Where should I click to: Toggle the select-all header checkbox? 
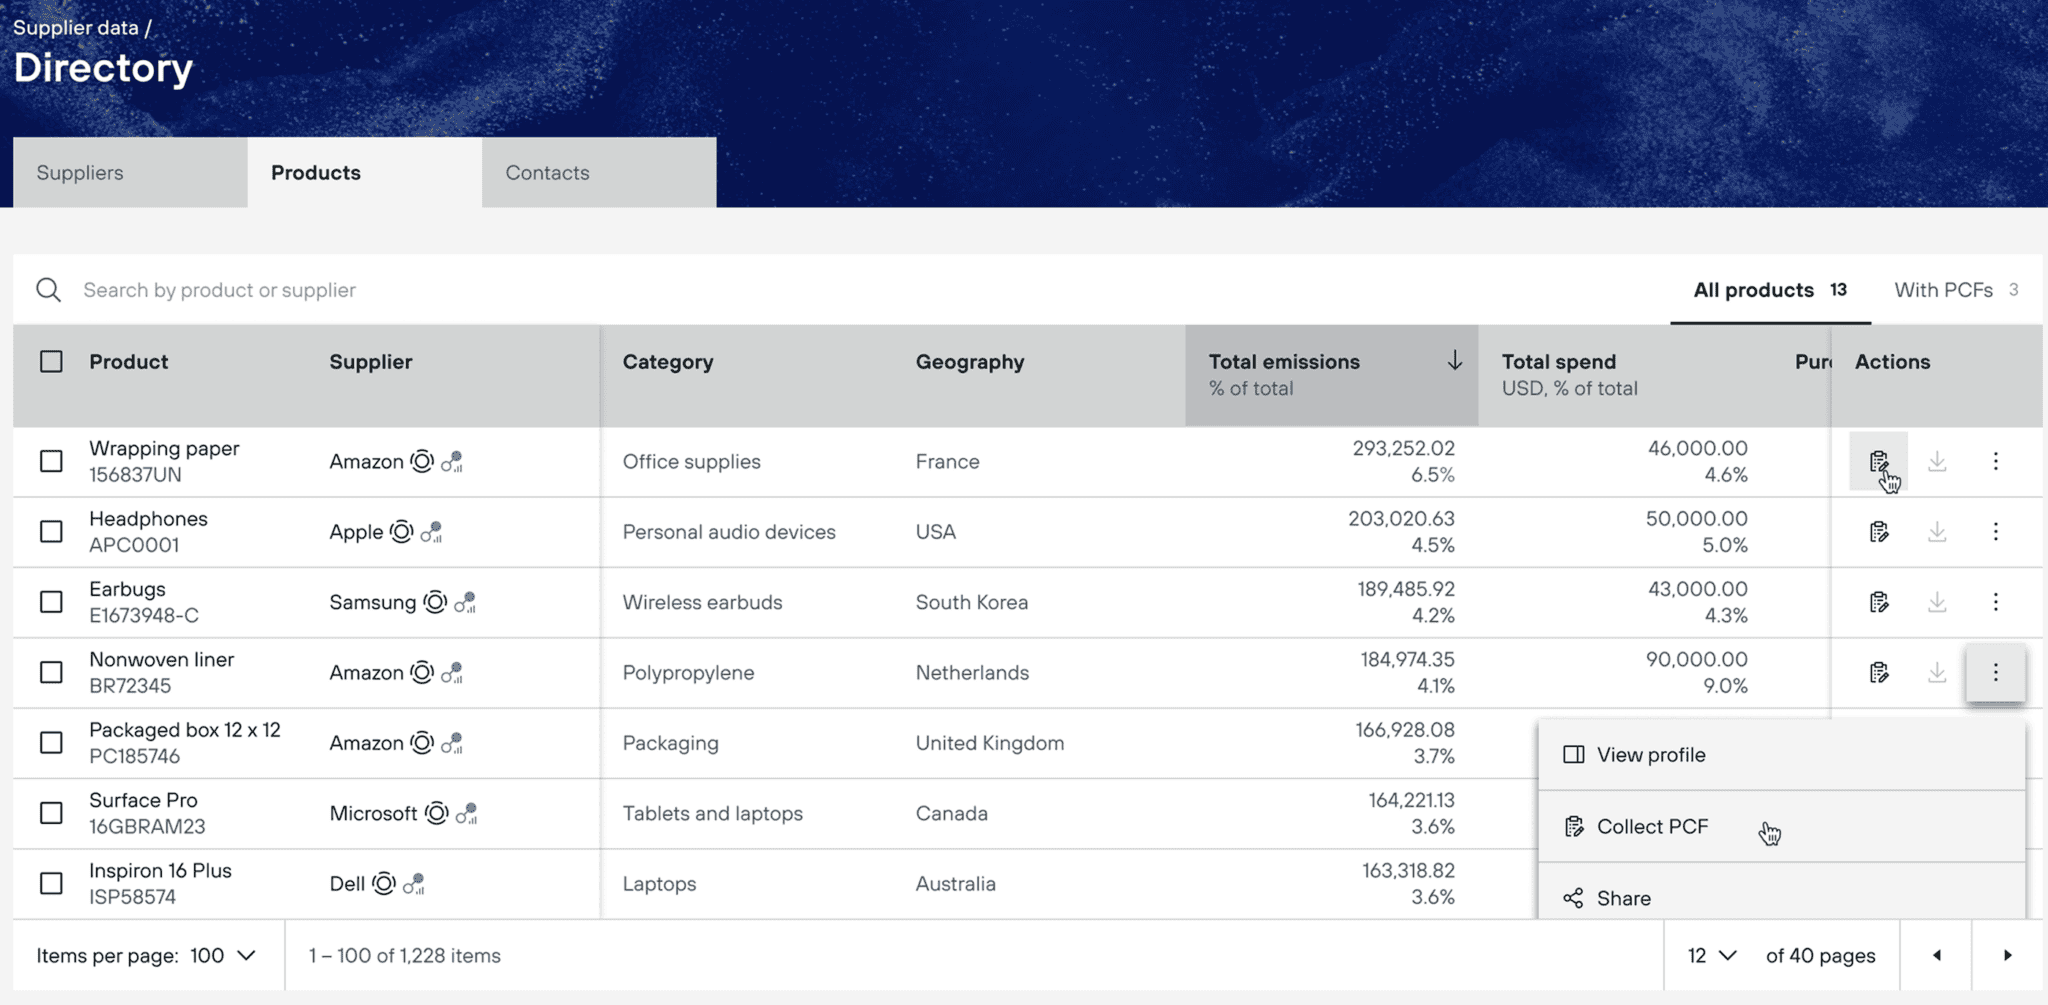tap(51, 362)
